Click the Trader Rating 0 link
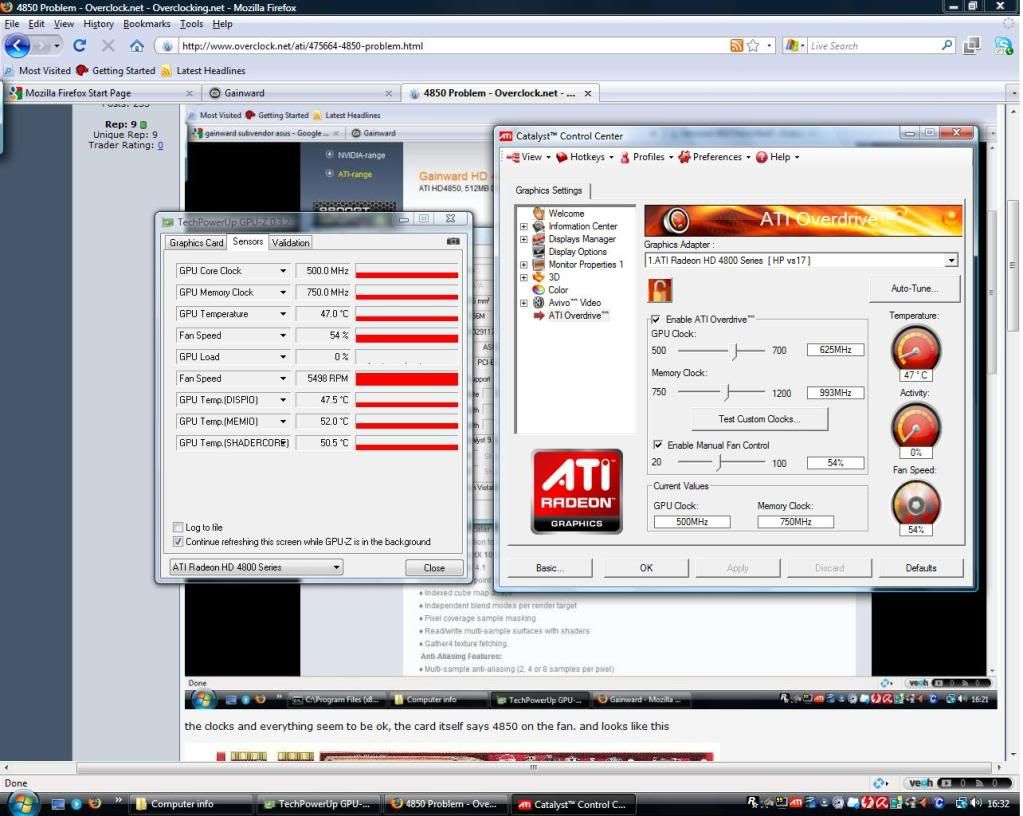Screen dimensions: 1023x816 pos(160,145)
